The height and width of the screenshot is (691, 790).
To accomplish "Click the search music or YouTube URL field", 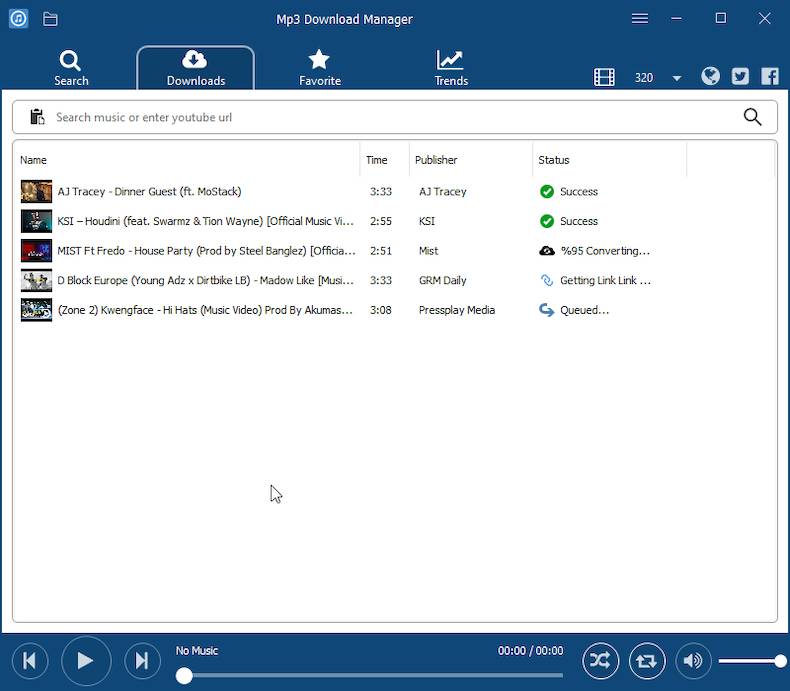I will coord(390,117).
